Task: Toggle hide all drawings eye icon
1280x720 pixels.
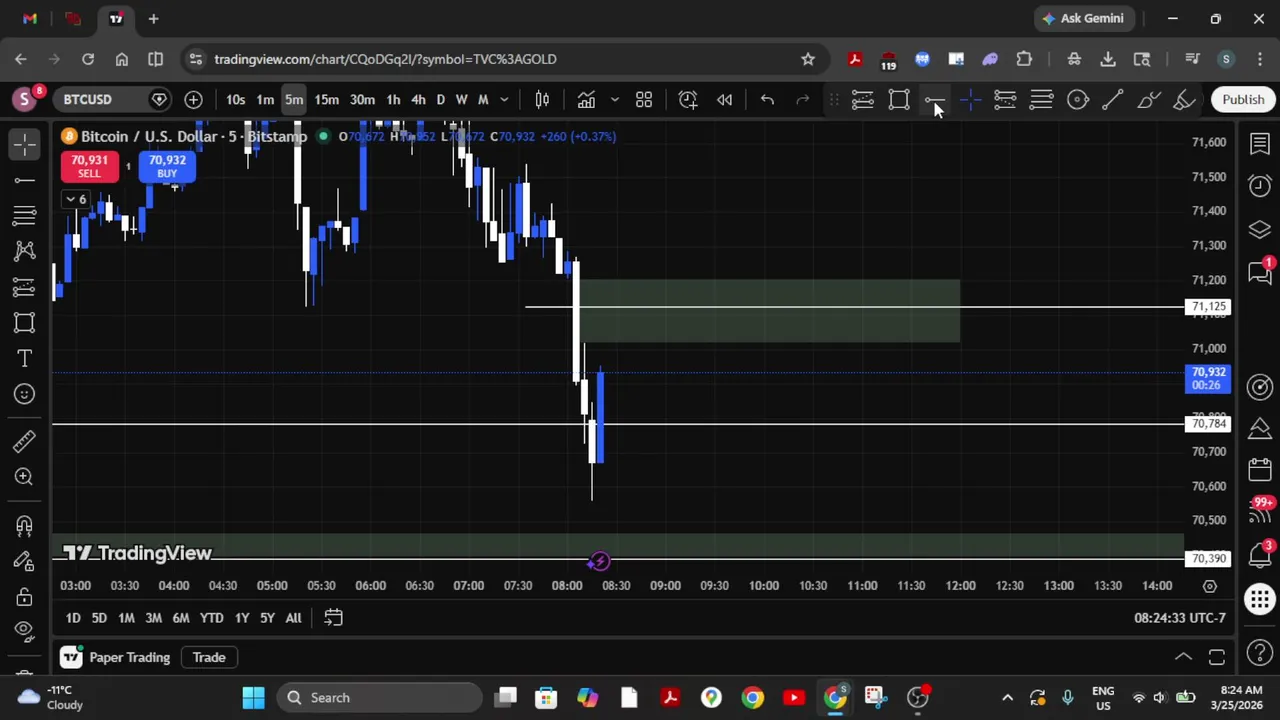Action: (25, 630)
